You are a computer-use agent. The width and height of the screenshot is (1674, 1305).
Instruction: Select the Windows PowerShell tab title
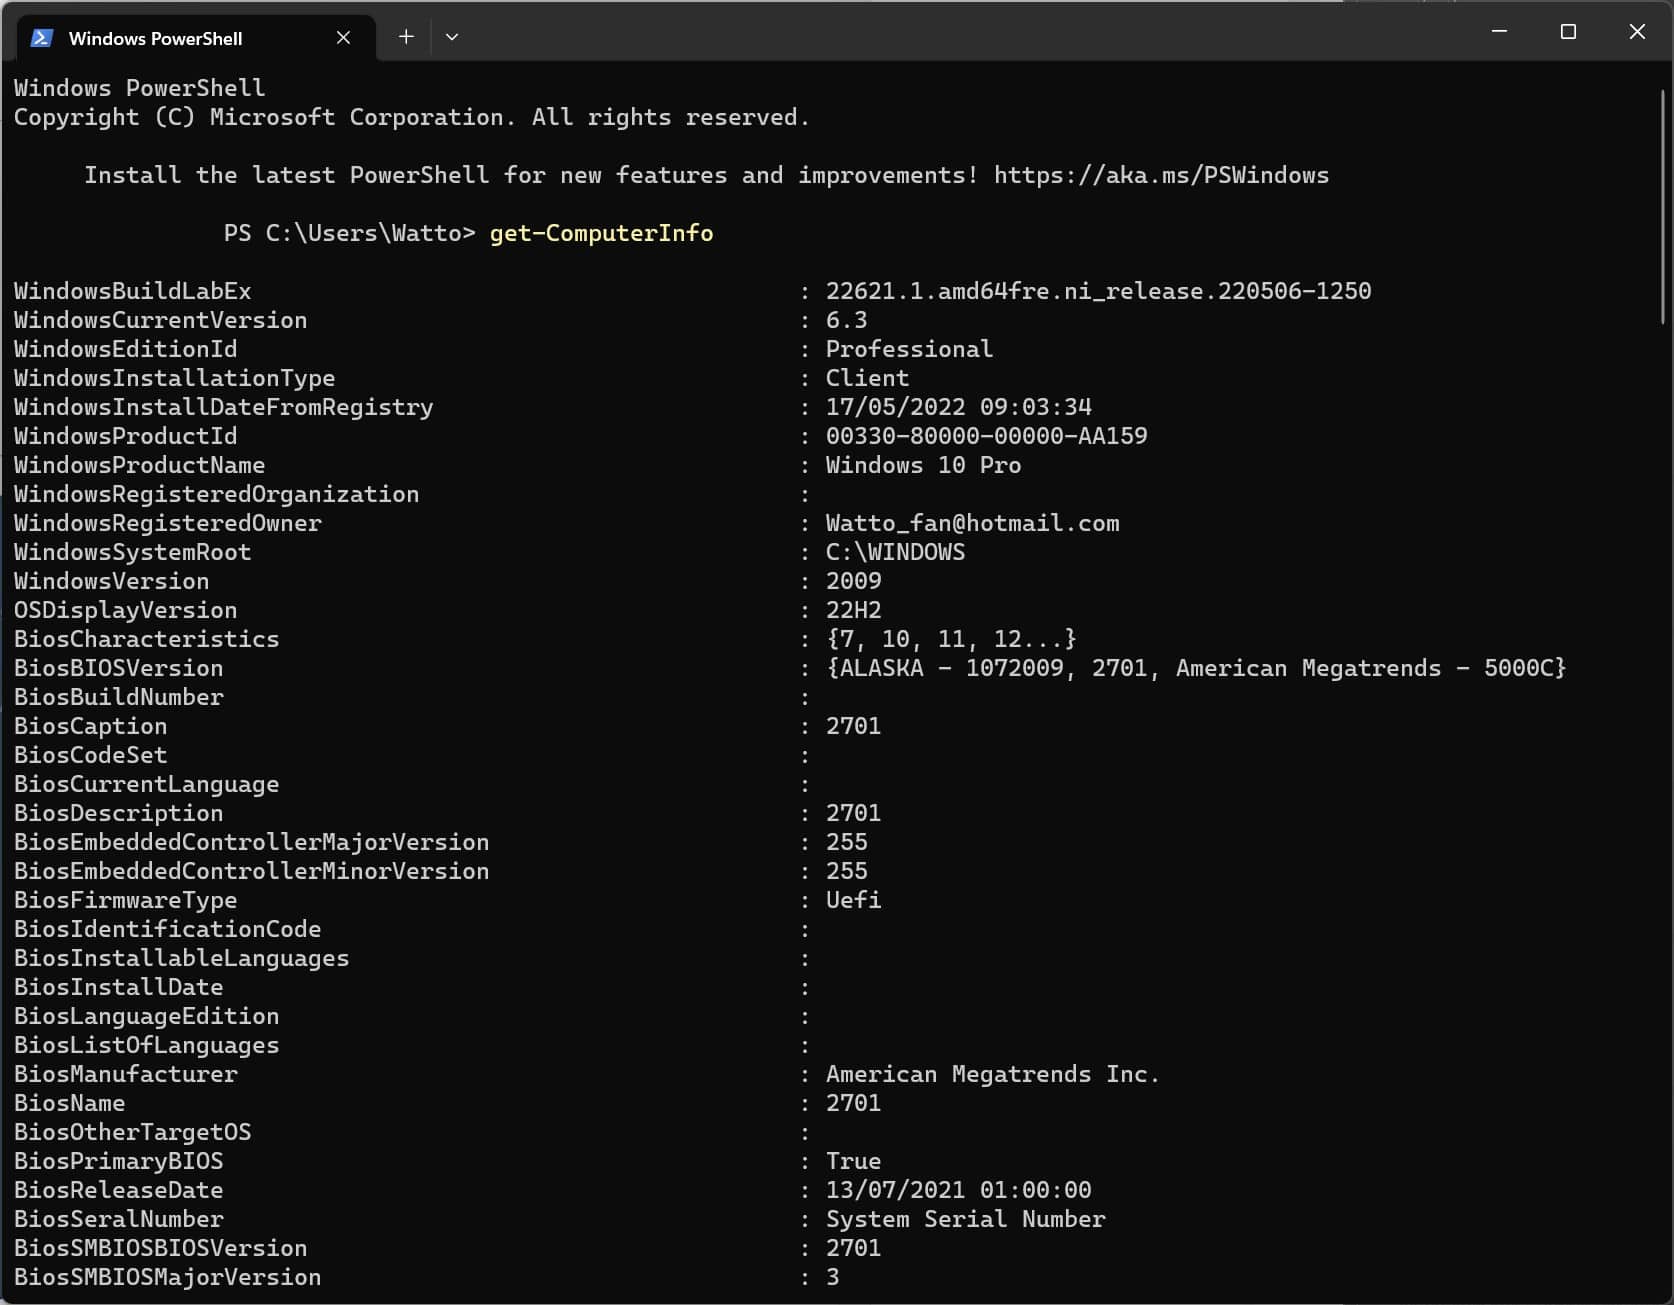click(155, 39)
